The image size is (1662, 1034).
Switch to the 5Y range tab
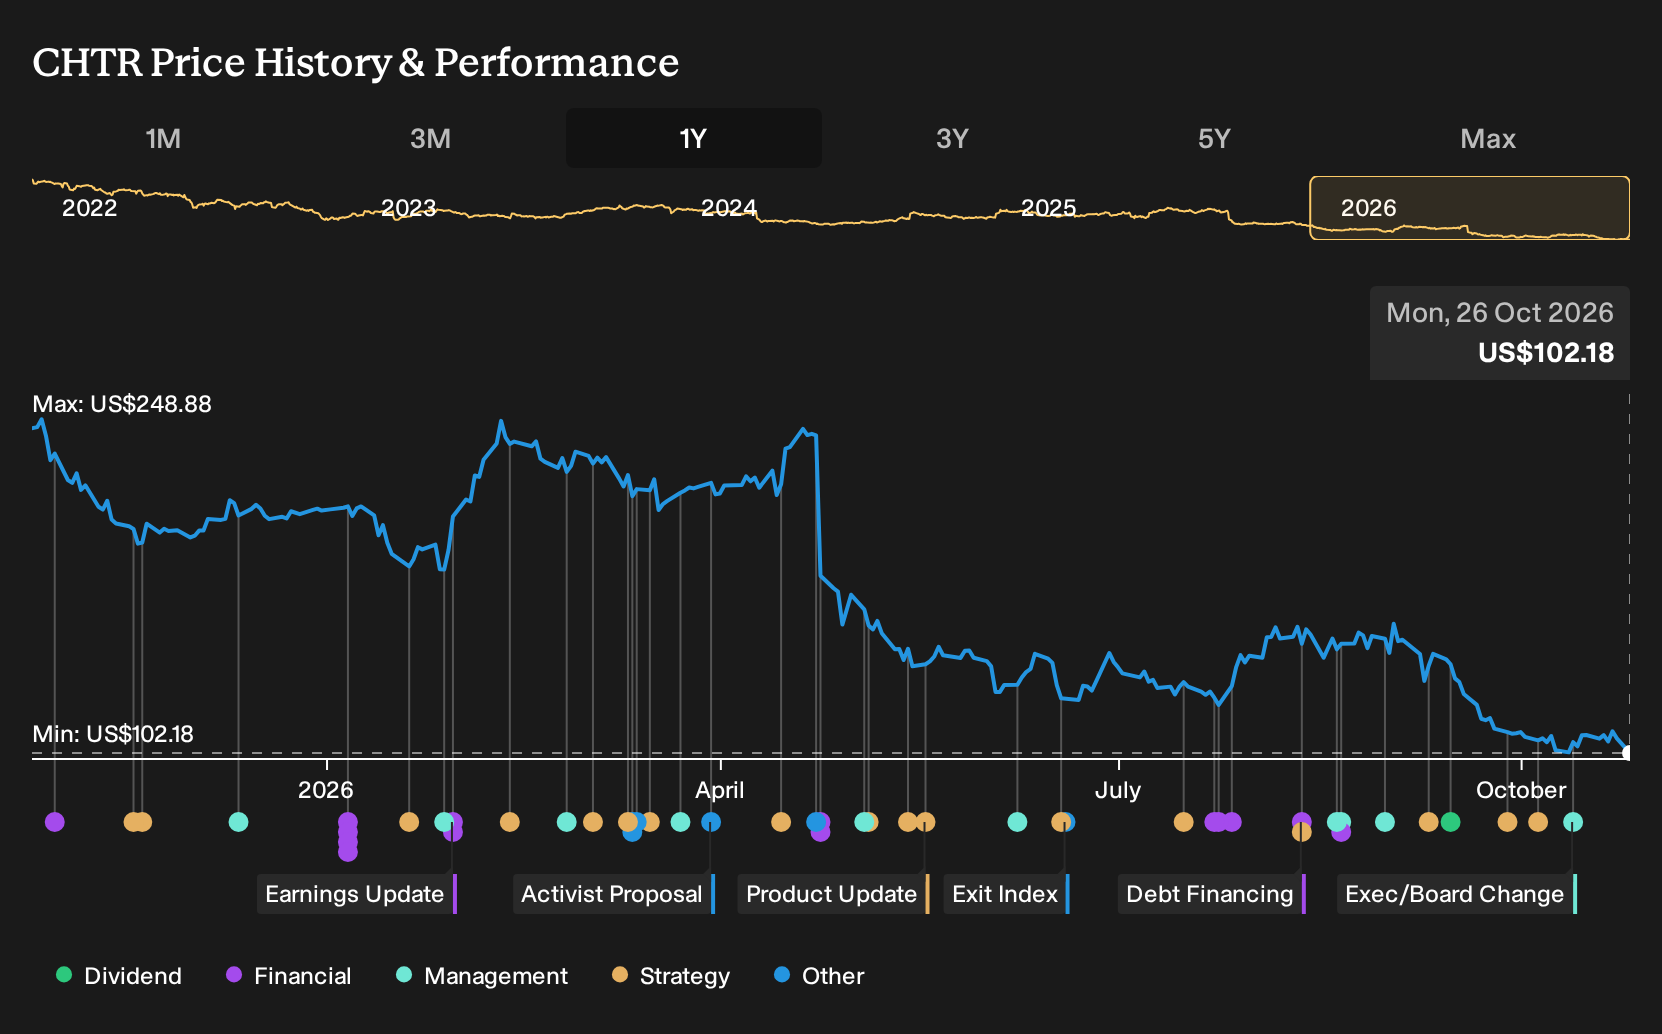click(1214, 138)
